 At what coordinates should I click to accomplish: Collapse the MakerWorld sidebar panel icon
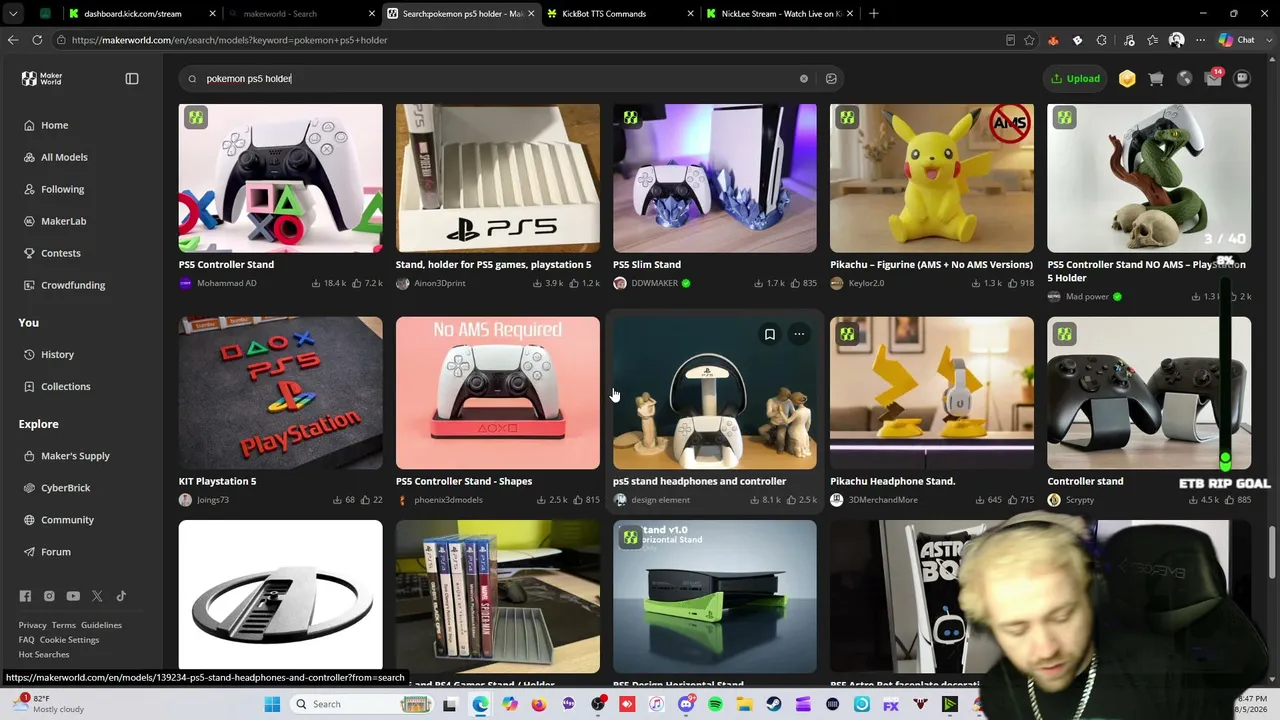pos(132,79)
